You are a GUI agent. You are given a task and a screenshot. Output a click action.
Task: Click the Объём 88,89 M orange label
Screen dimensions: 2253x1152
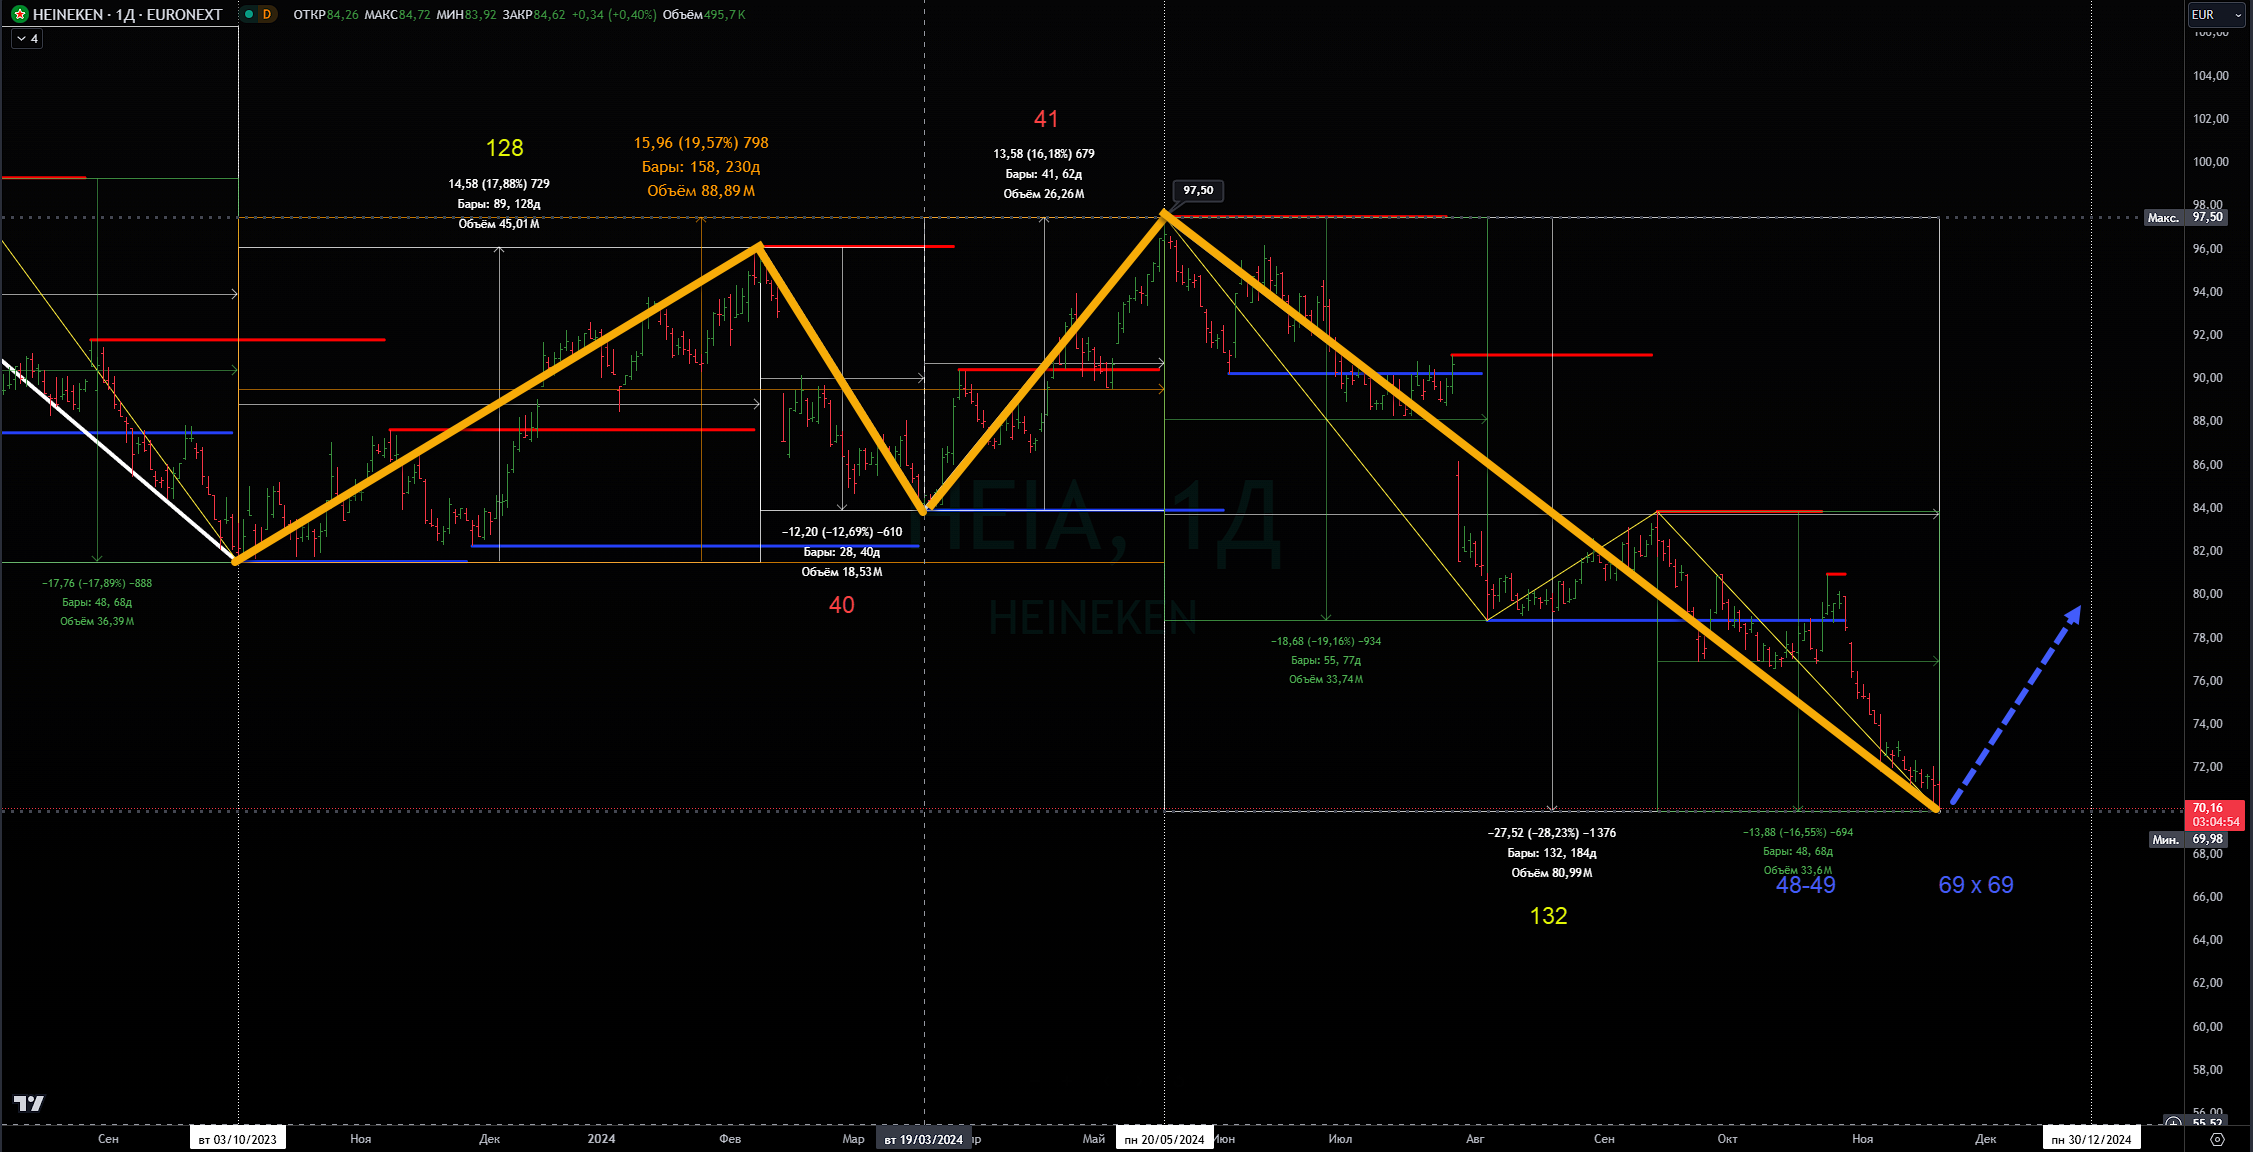coord(701,191)
